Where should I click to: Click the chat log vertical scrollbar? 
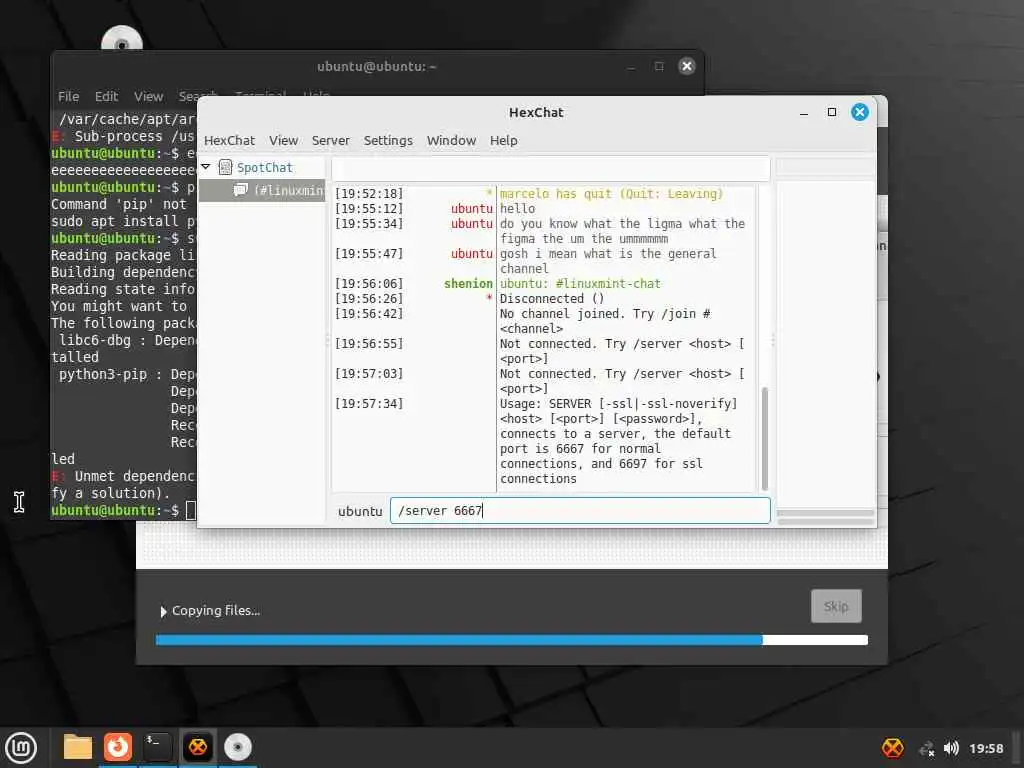[764, 438]
